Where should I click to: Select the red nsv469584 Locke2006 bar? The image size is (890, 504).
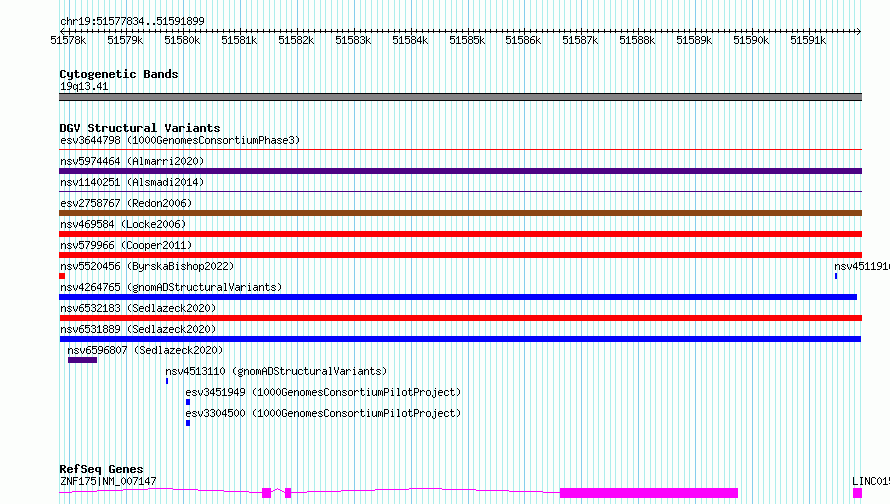click(460, 234)
